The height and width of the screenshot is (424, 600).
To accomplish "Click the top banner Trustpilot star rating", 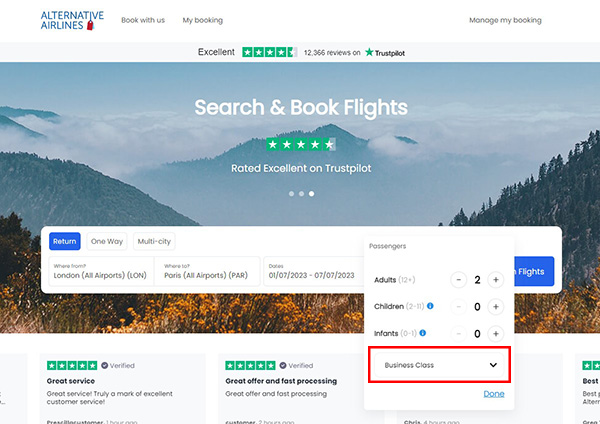I will (x=269, y=52).
